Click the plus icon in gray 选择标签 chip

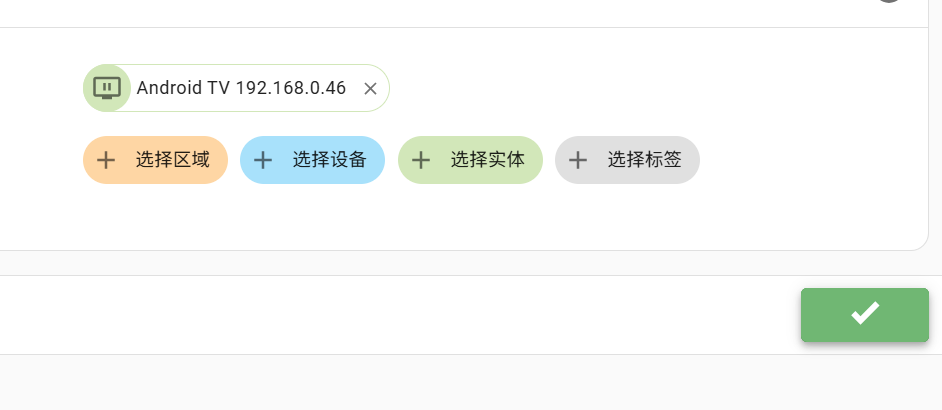point(577,160)
